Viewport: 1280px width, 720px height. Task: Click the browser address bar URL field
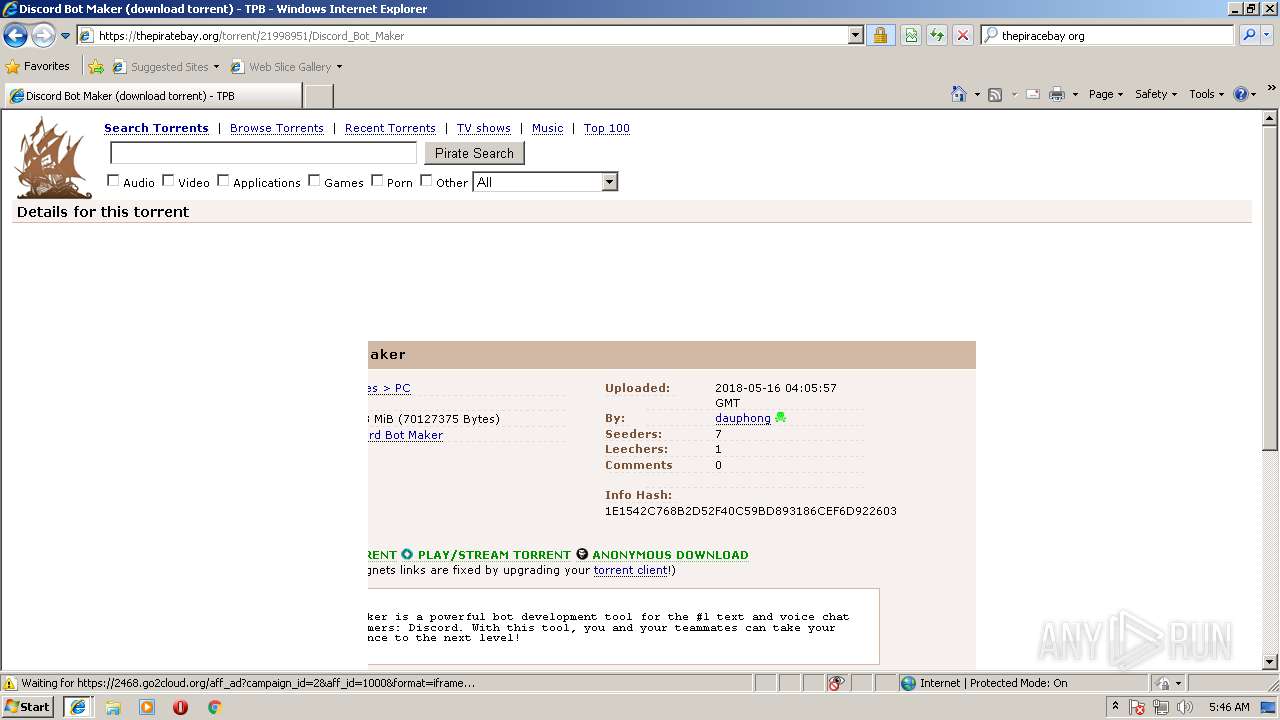[462, 36]
